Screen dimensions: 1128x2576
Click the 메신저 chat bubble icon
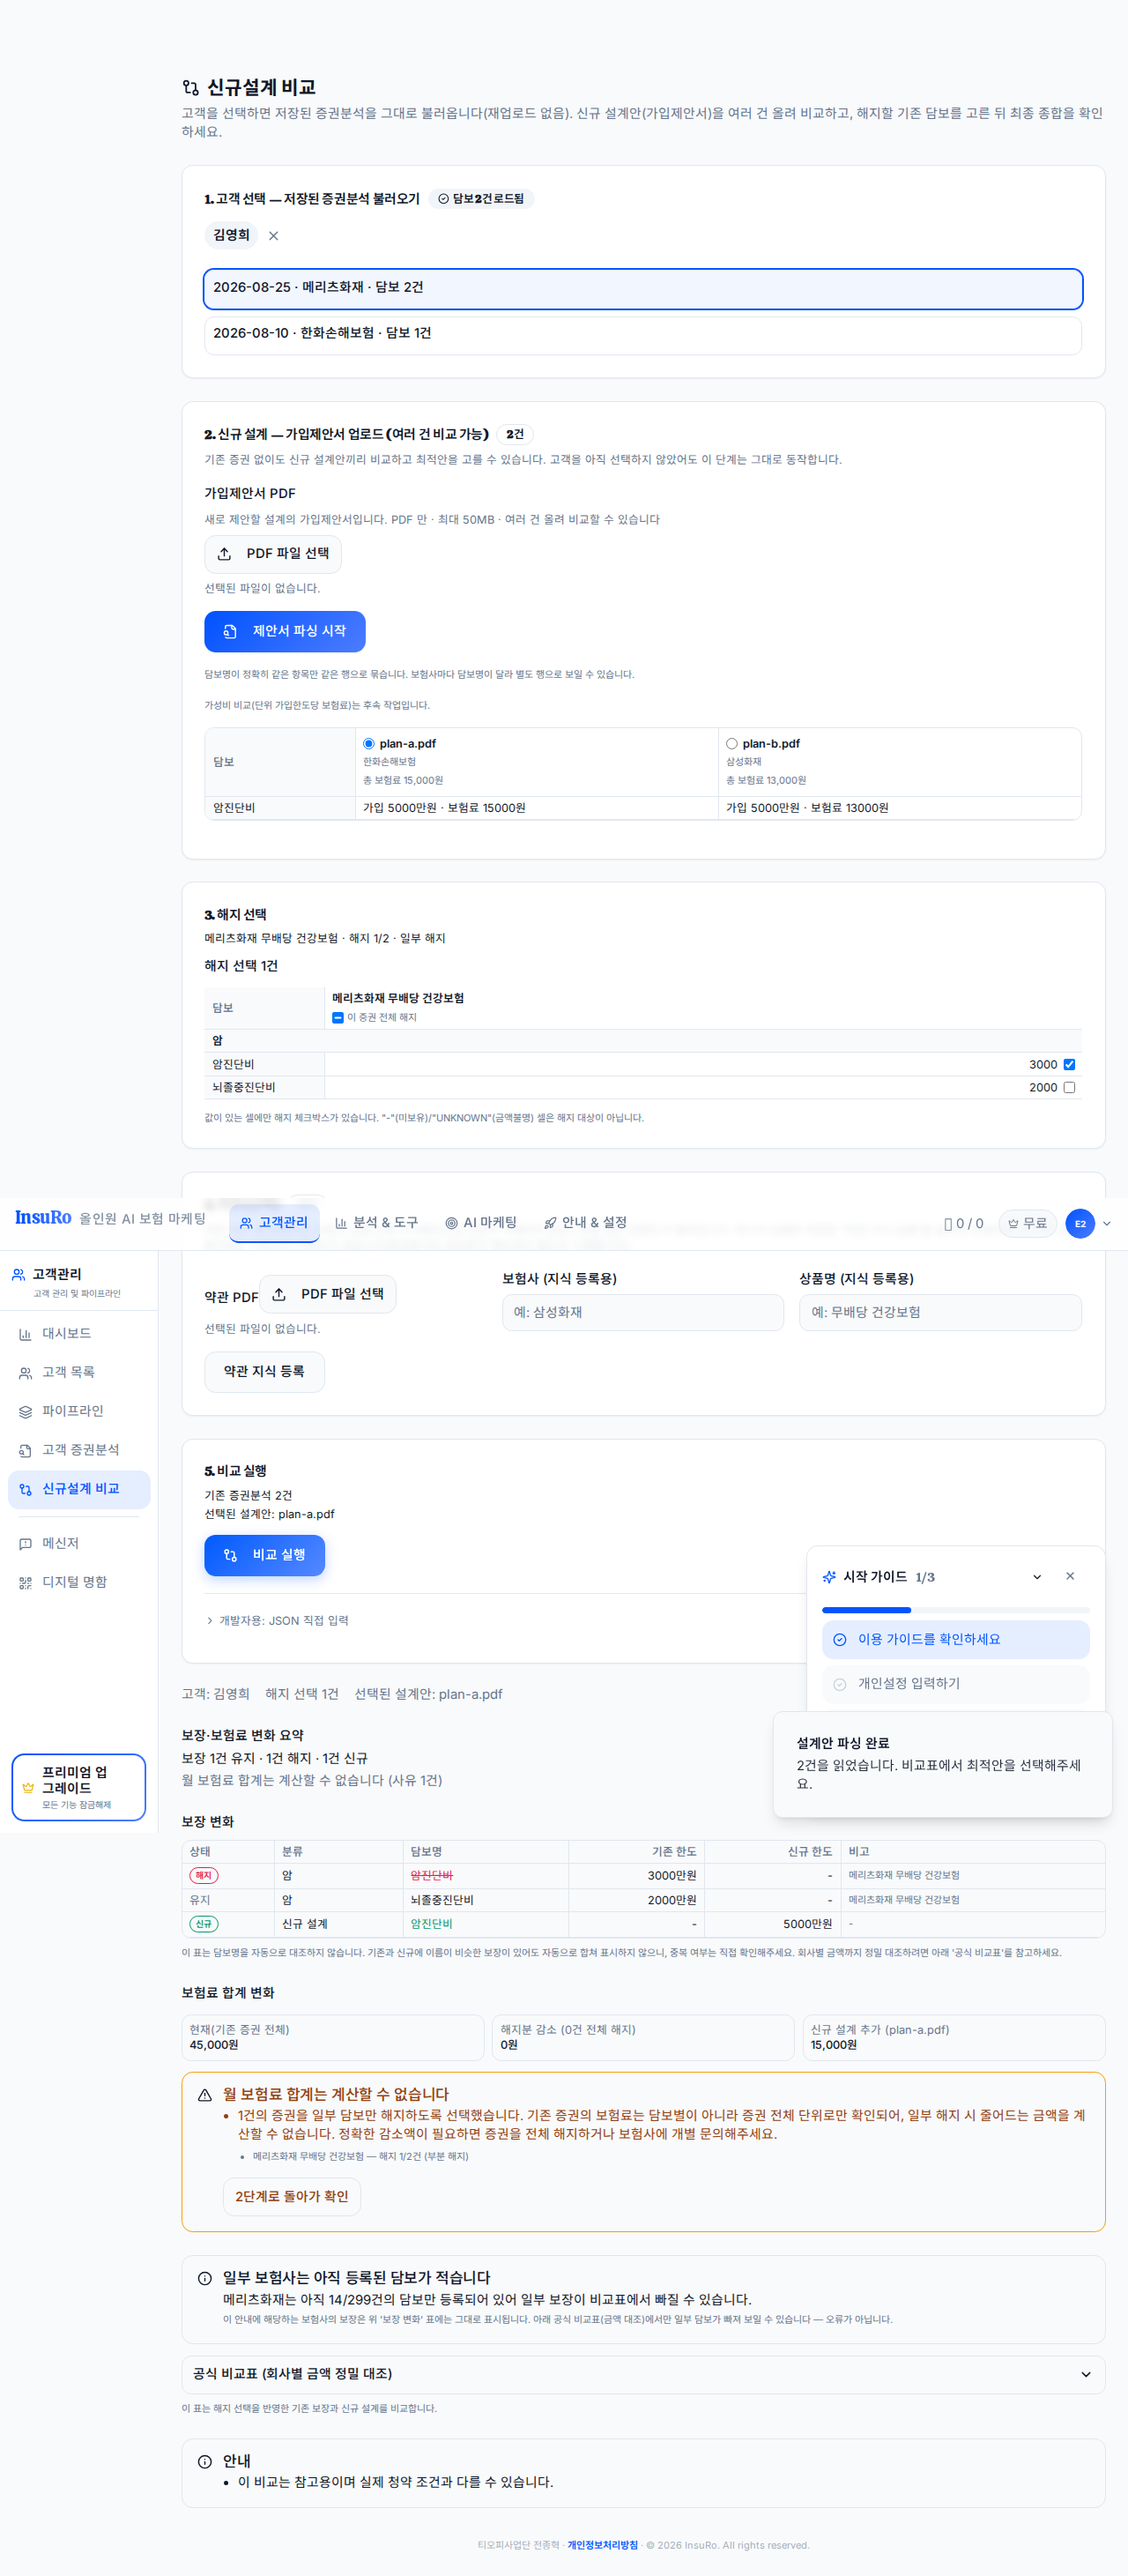25,1544
